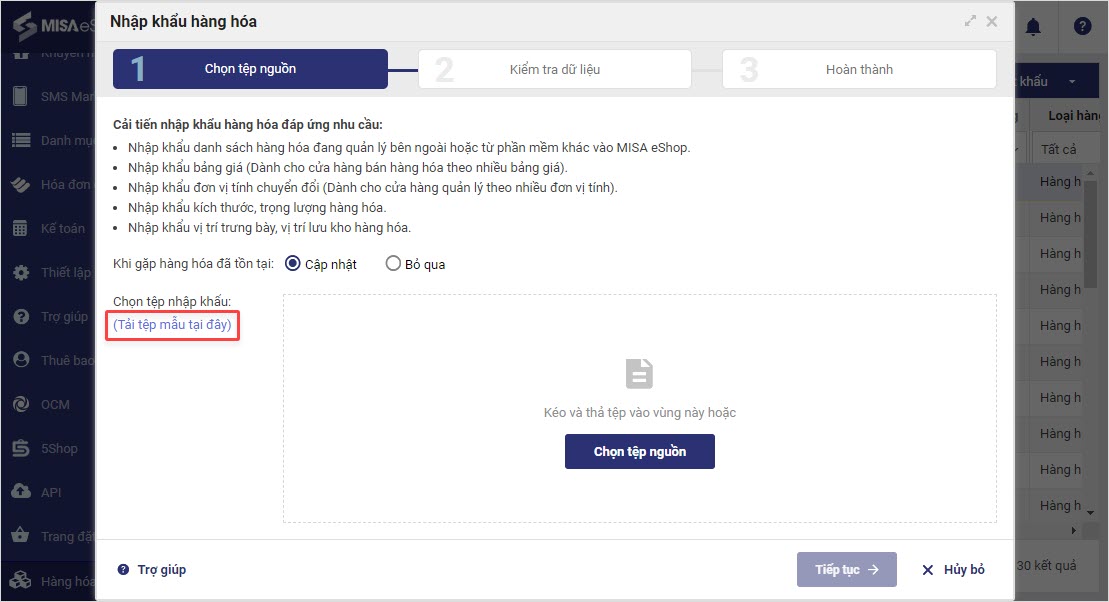Select the Bỏ qua radio option
Viewport: 1109px width, 602px height.
[x=393, y=264]
